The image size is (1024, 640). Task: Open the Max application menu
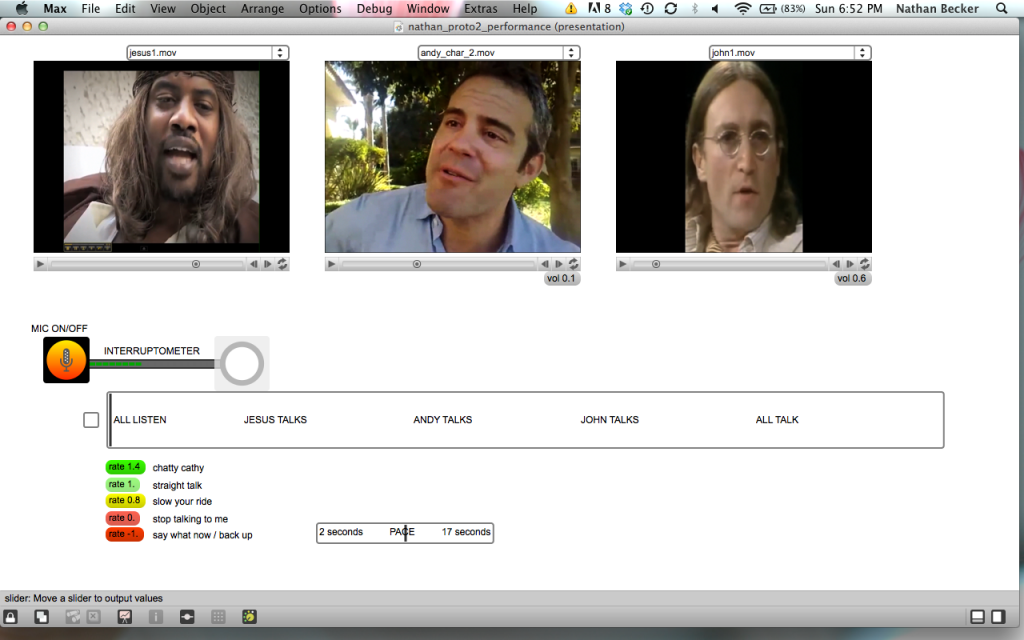click(x=55, y=8)
